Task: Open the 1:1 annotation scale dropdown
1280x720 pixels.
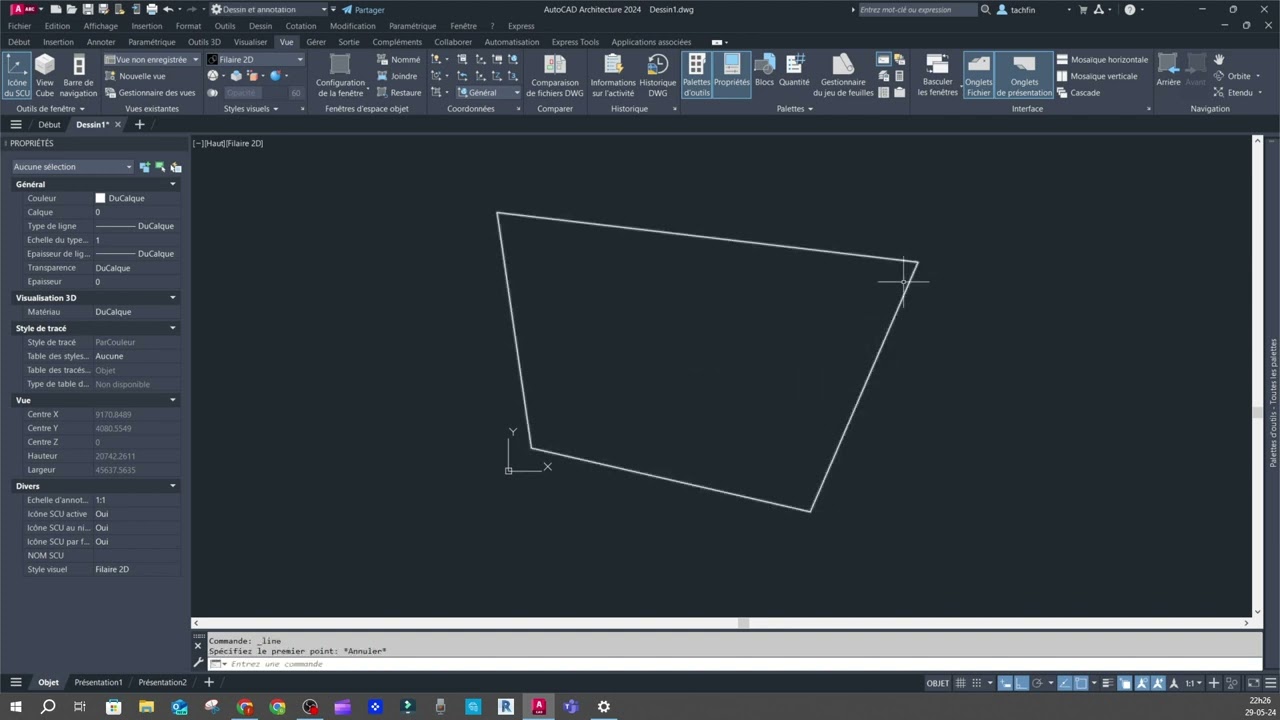Action: pyautogui.click(x=1194, y=683)
